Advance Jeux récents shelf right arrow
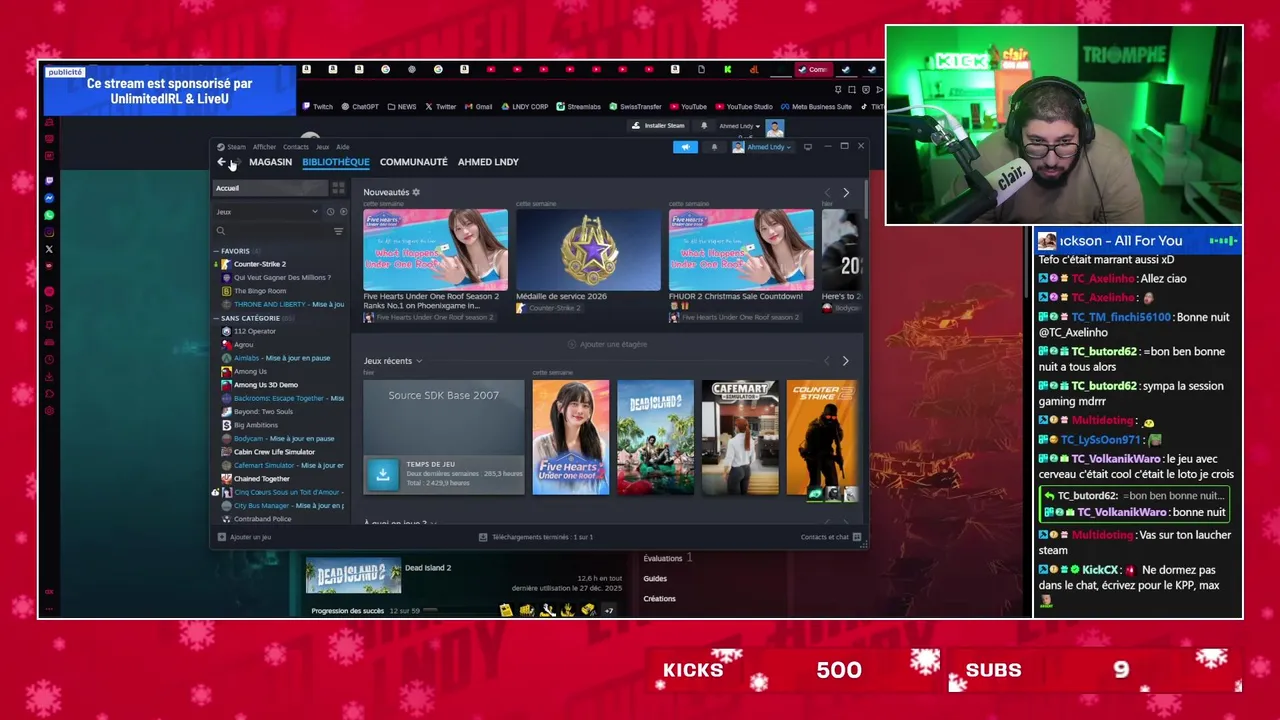The height and width of the screenshot is (720, 1280). 846,361
